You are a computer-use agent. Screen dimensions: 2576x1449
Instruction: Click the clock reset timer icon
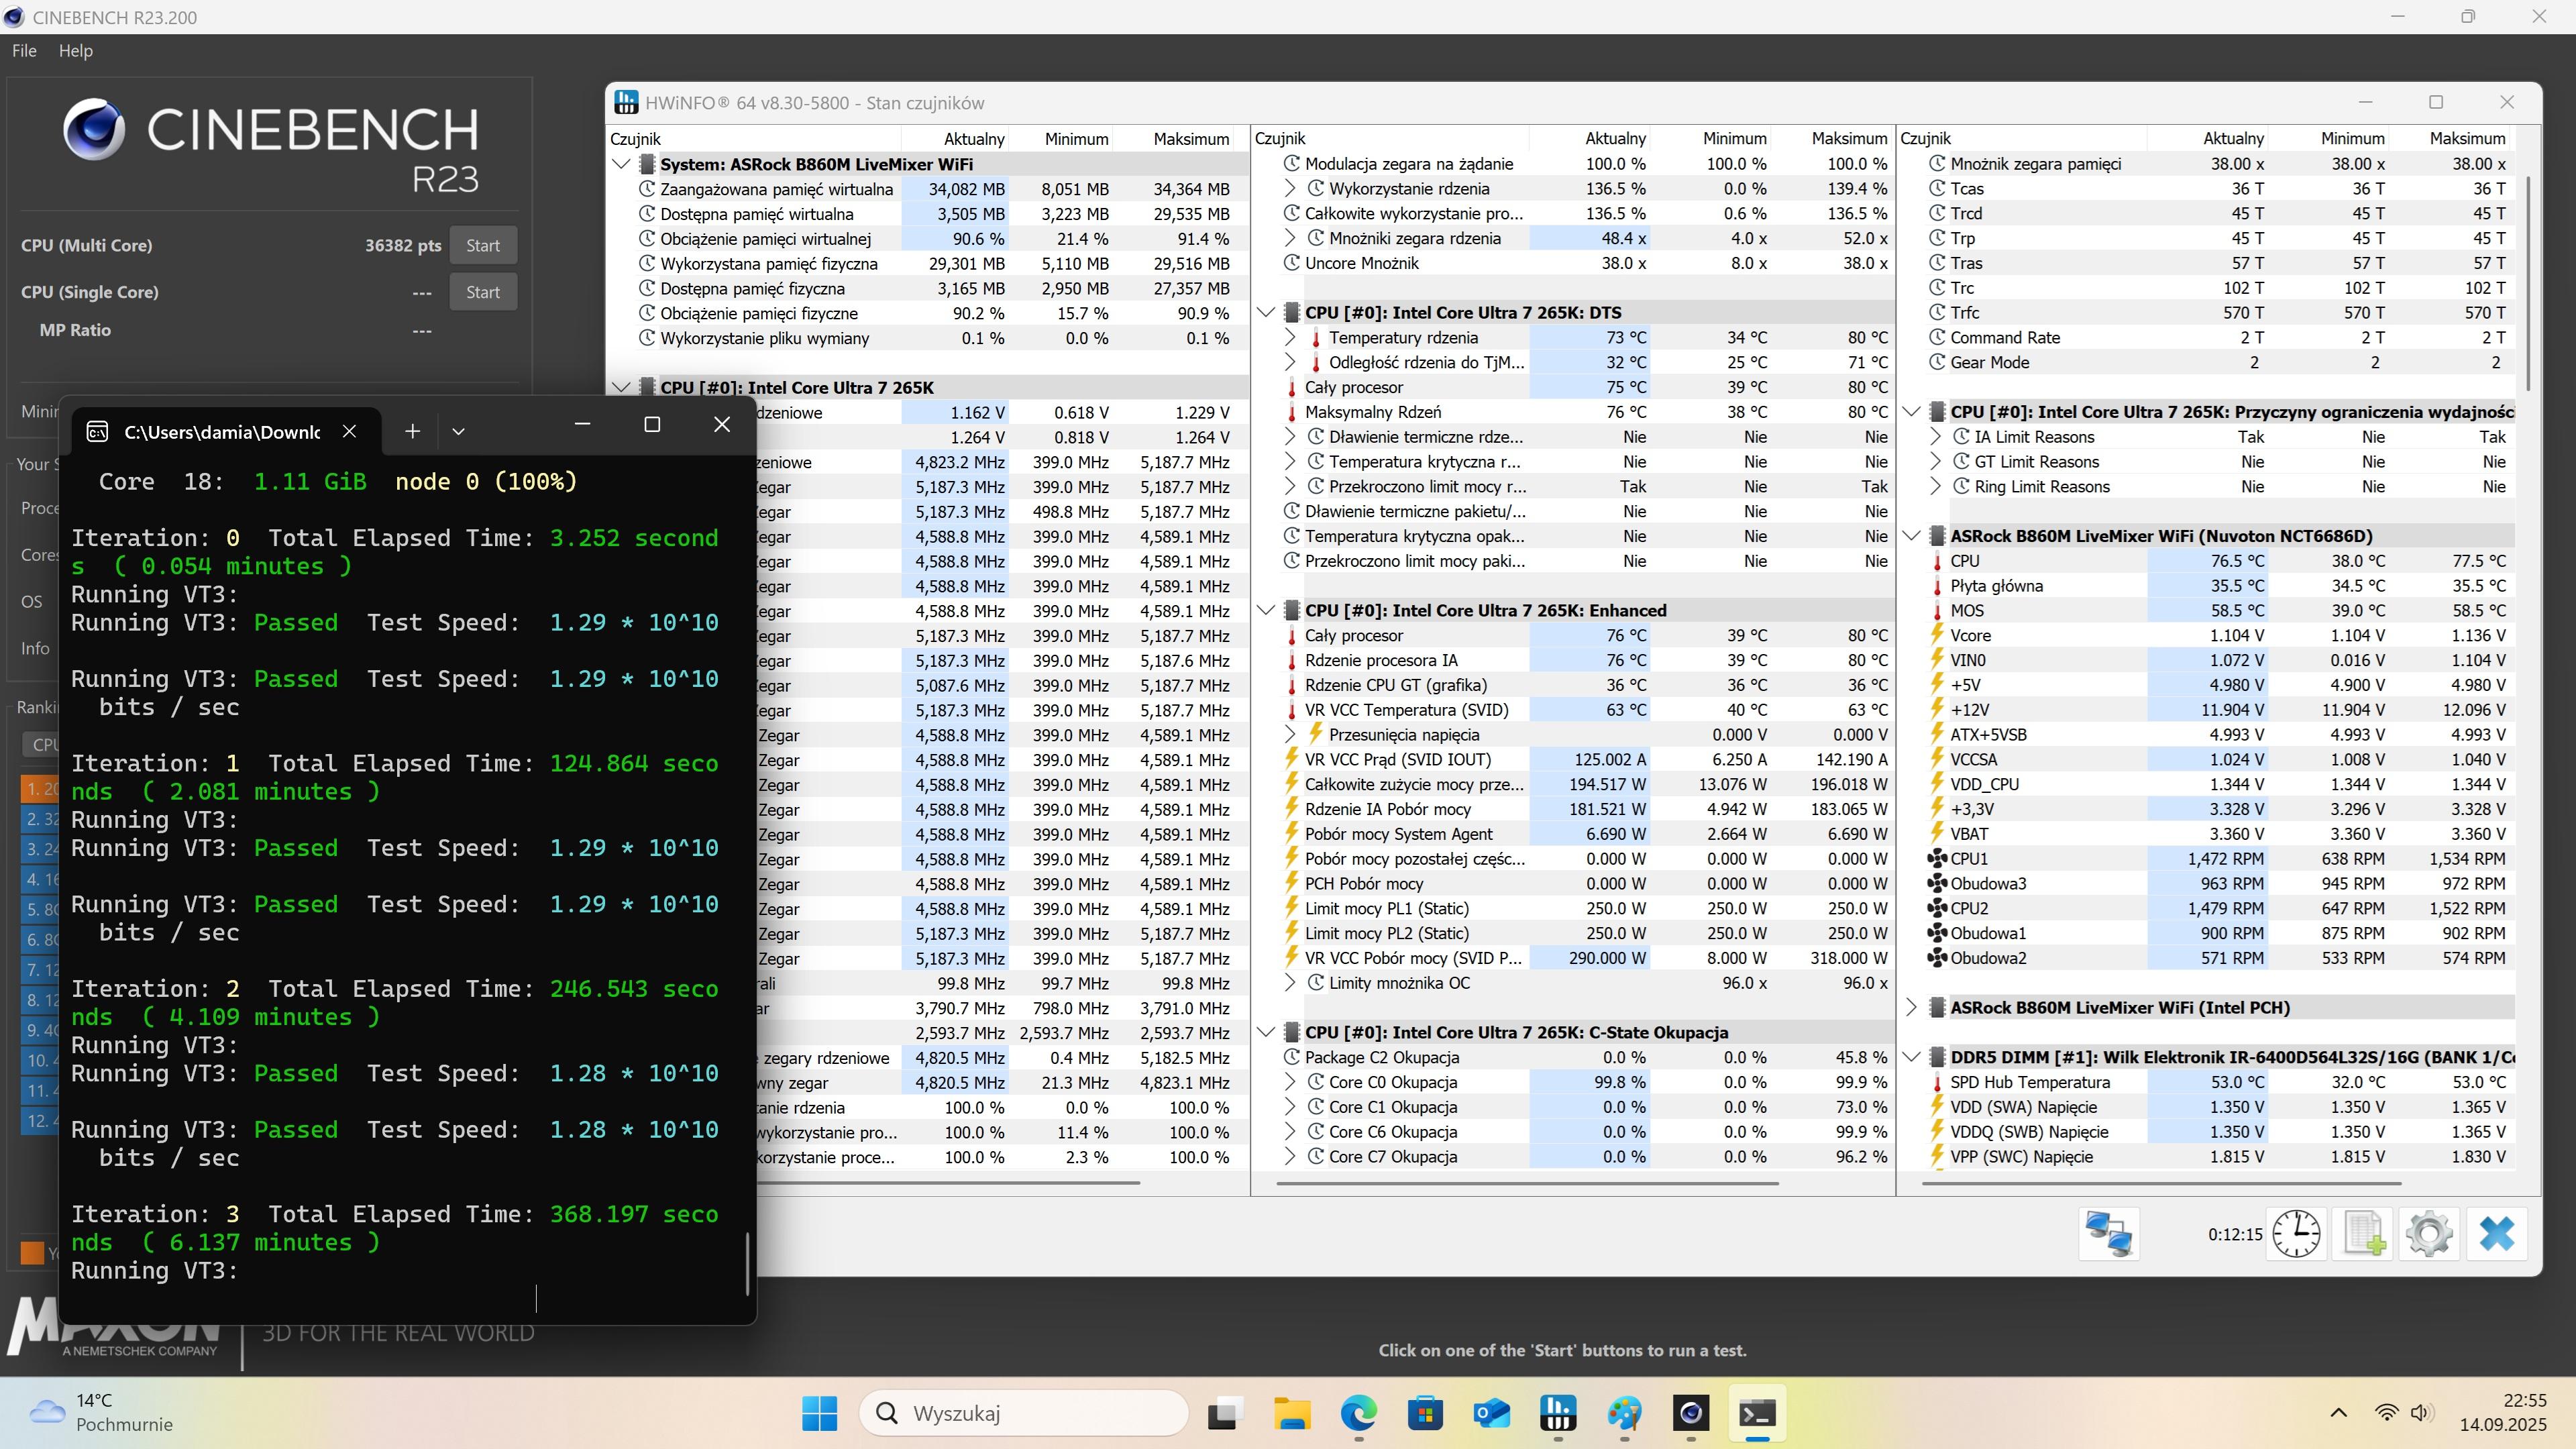(2296, 1233)
